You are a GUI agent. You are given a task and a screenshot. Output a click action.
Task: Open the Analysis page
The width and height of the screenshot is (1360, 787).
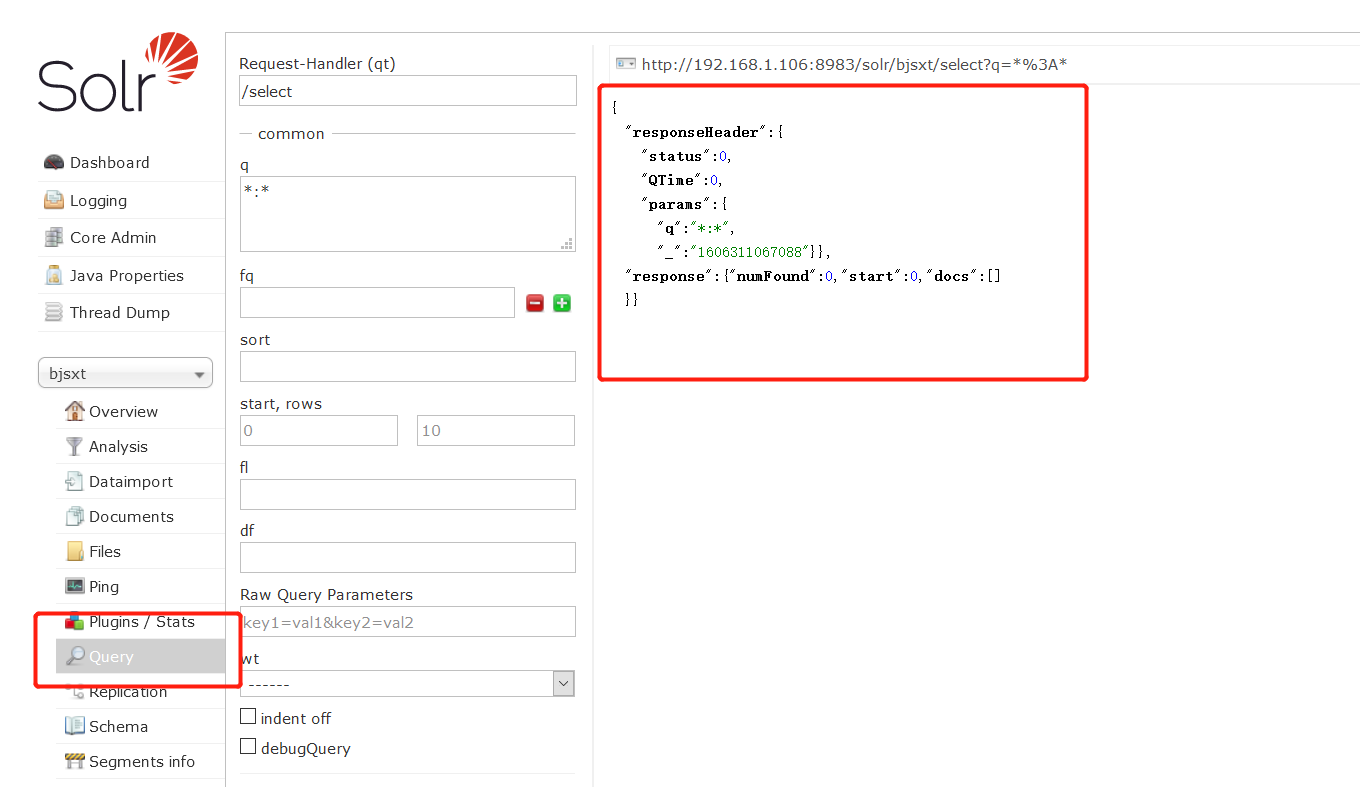[118, 446]
